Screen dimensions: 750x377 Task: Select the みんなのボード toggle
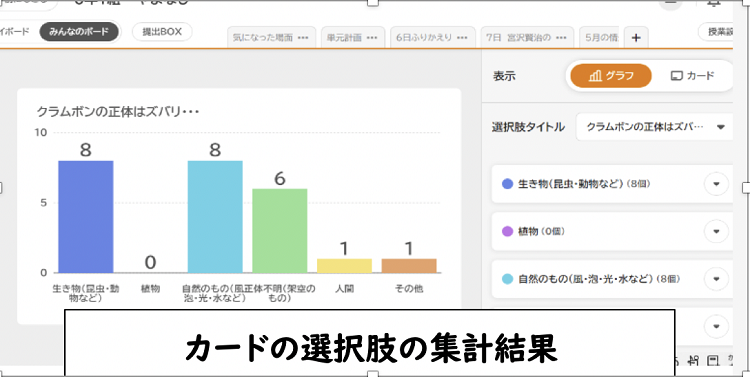[79, 32]
